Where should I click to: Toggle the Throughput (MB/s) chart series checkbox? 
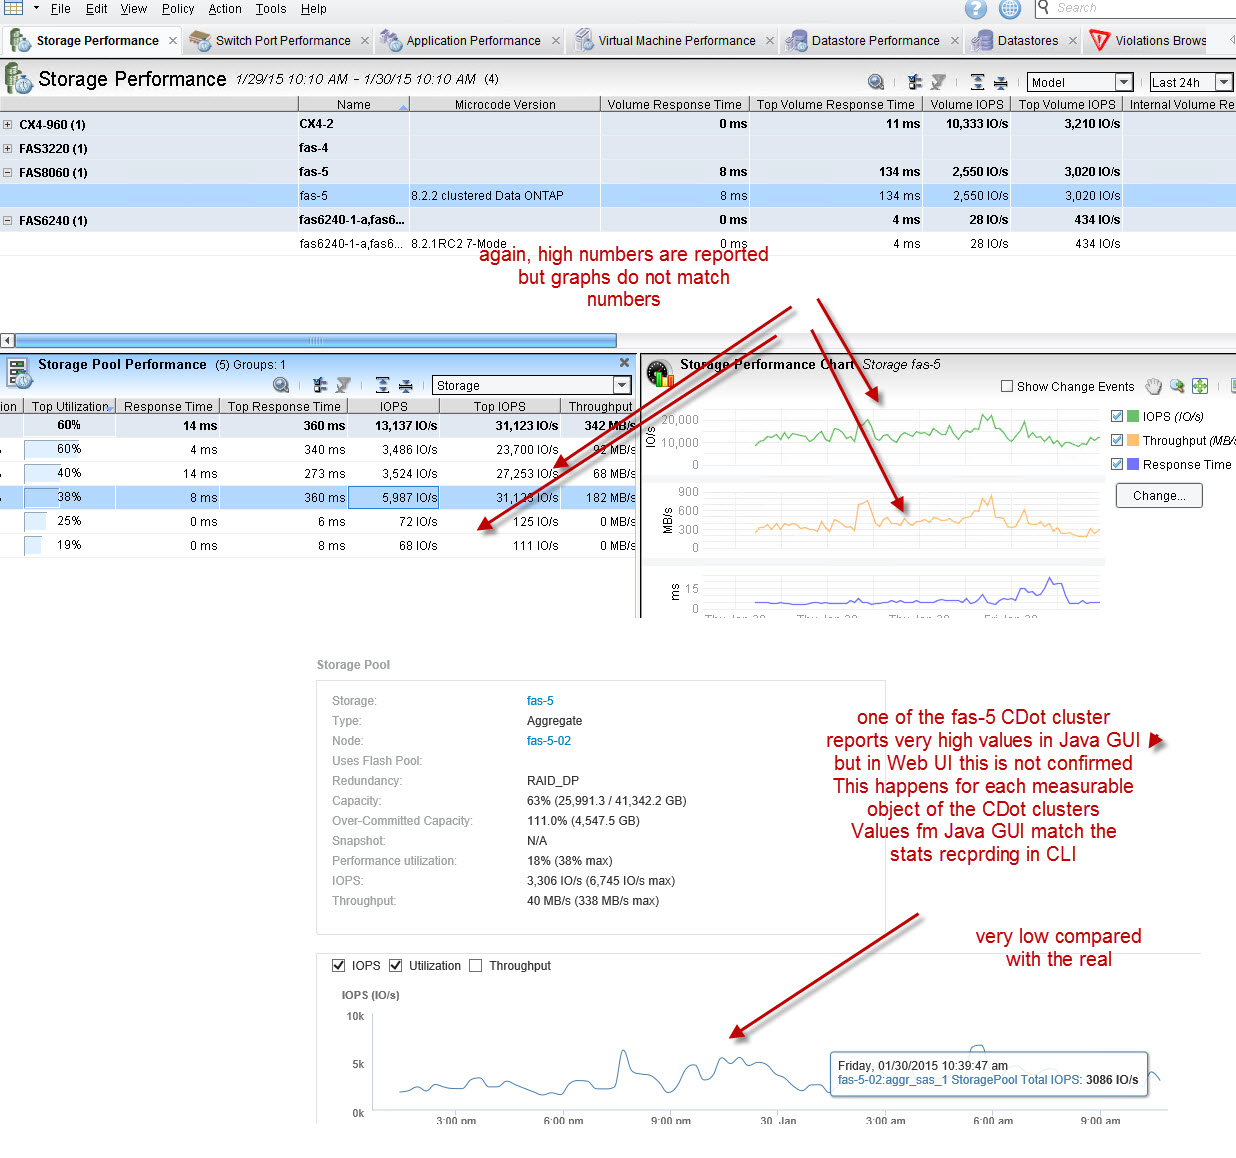tap(1117, 440)
